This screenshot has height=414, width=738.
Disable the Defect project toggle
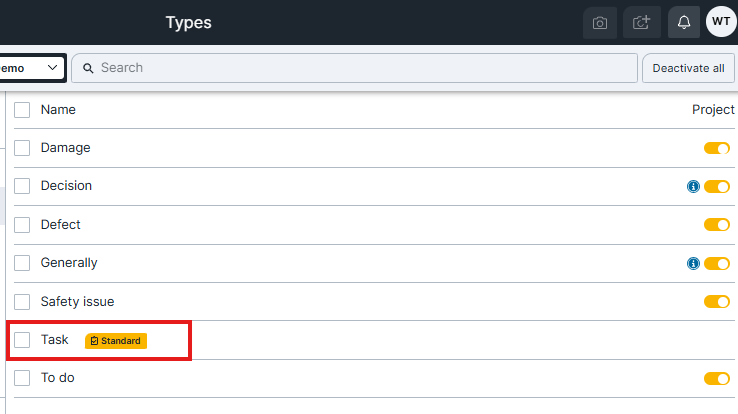[717, 225]
